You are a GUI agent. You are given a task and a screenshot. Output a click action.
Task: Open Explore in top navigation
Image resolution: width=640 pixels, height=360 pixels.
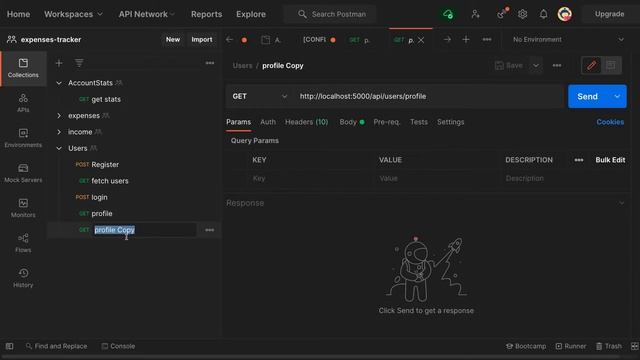pyautogui.click(x=251, y=14)
